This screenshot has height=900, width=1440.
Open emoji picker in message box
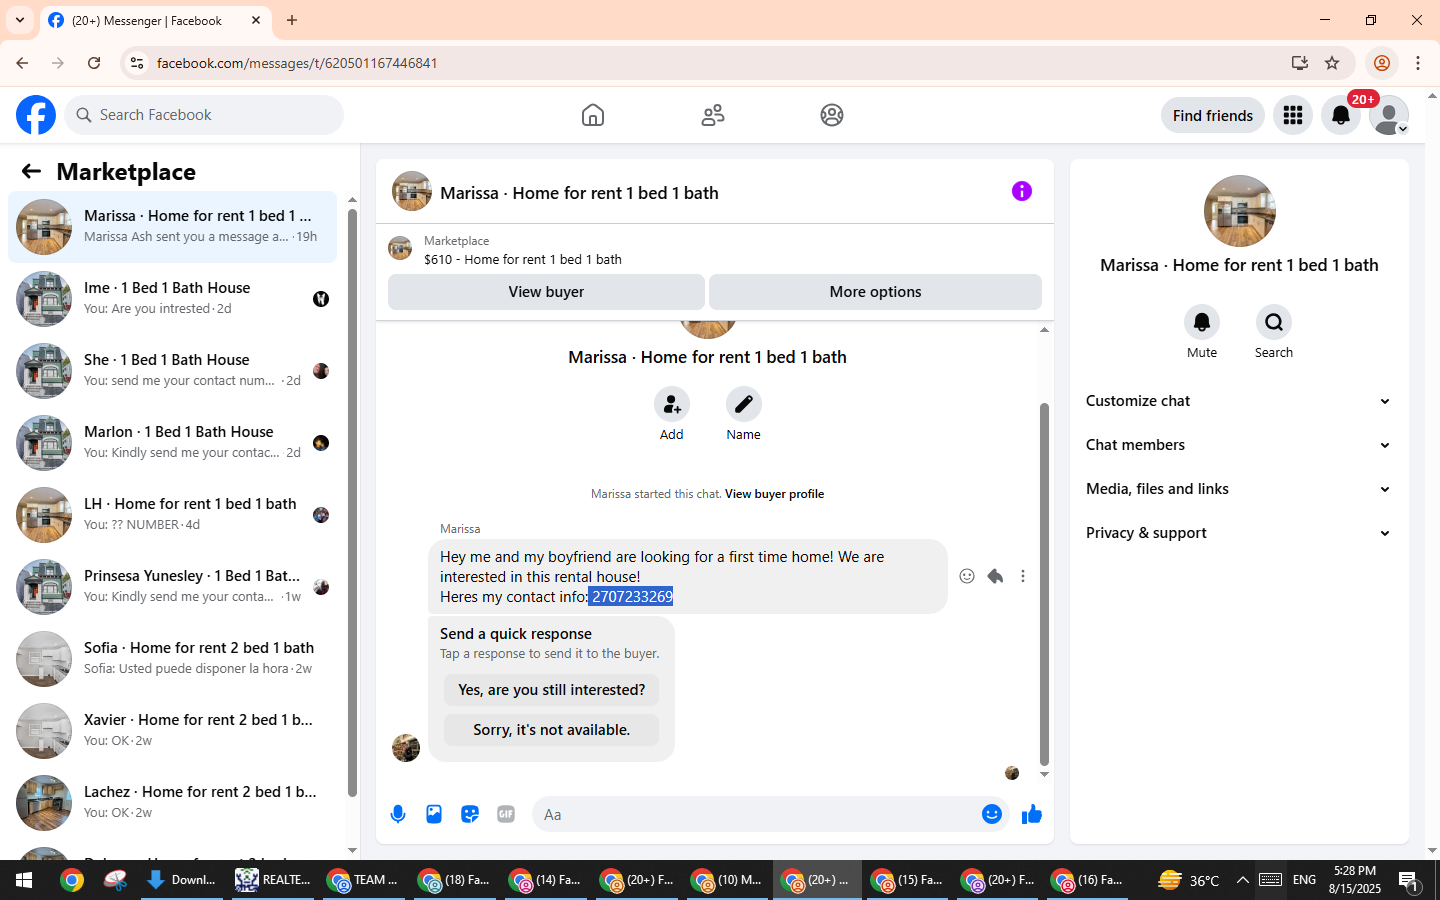pos(991,814)
